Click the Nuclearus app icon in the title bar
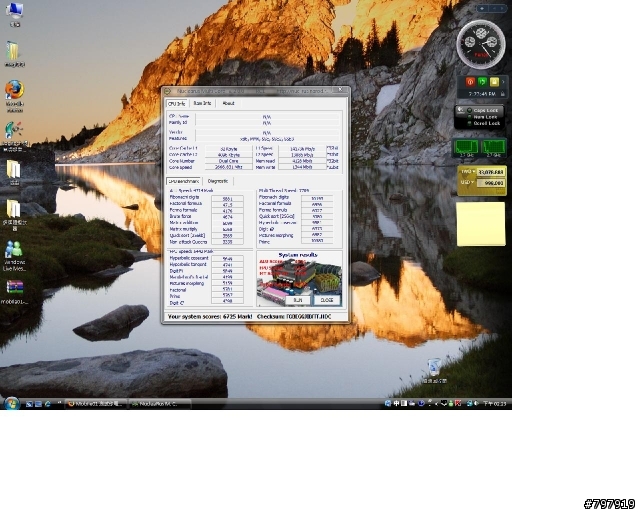The height and width of the screenshot is (512, 640). coord(167,91)
